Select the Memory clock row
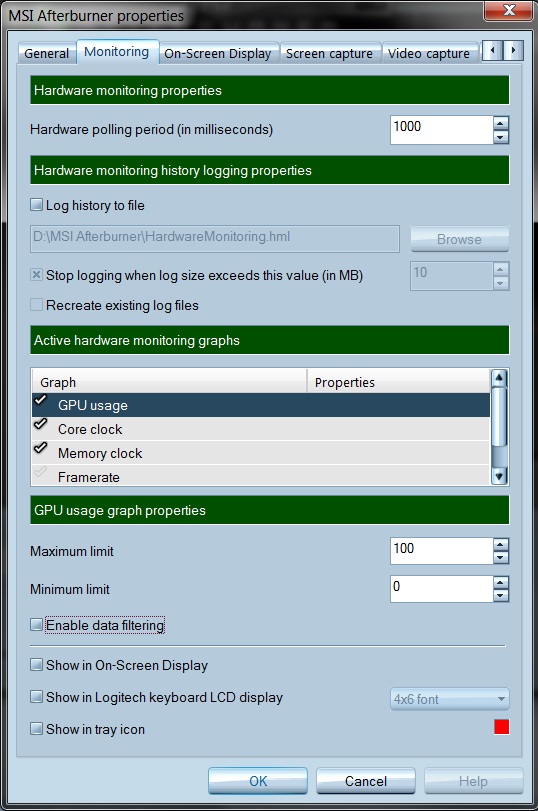 point(261,453)
